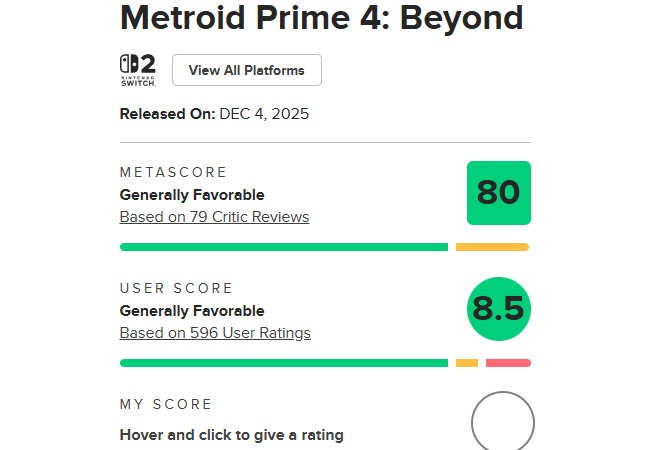Viewport: 650px width, 450px height.
Task: Click the Metroid Prime 4: Beyond title
Action: (x=321, y=18)
